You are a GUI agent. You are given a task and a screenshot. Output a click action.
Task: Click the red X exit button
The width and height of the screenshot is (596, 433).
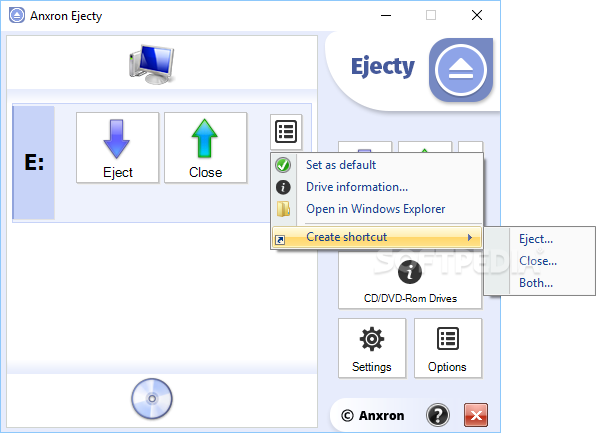pyautogui.click(x=476, y=415)
